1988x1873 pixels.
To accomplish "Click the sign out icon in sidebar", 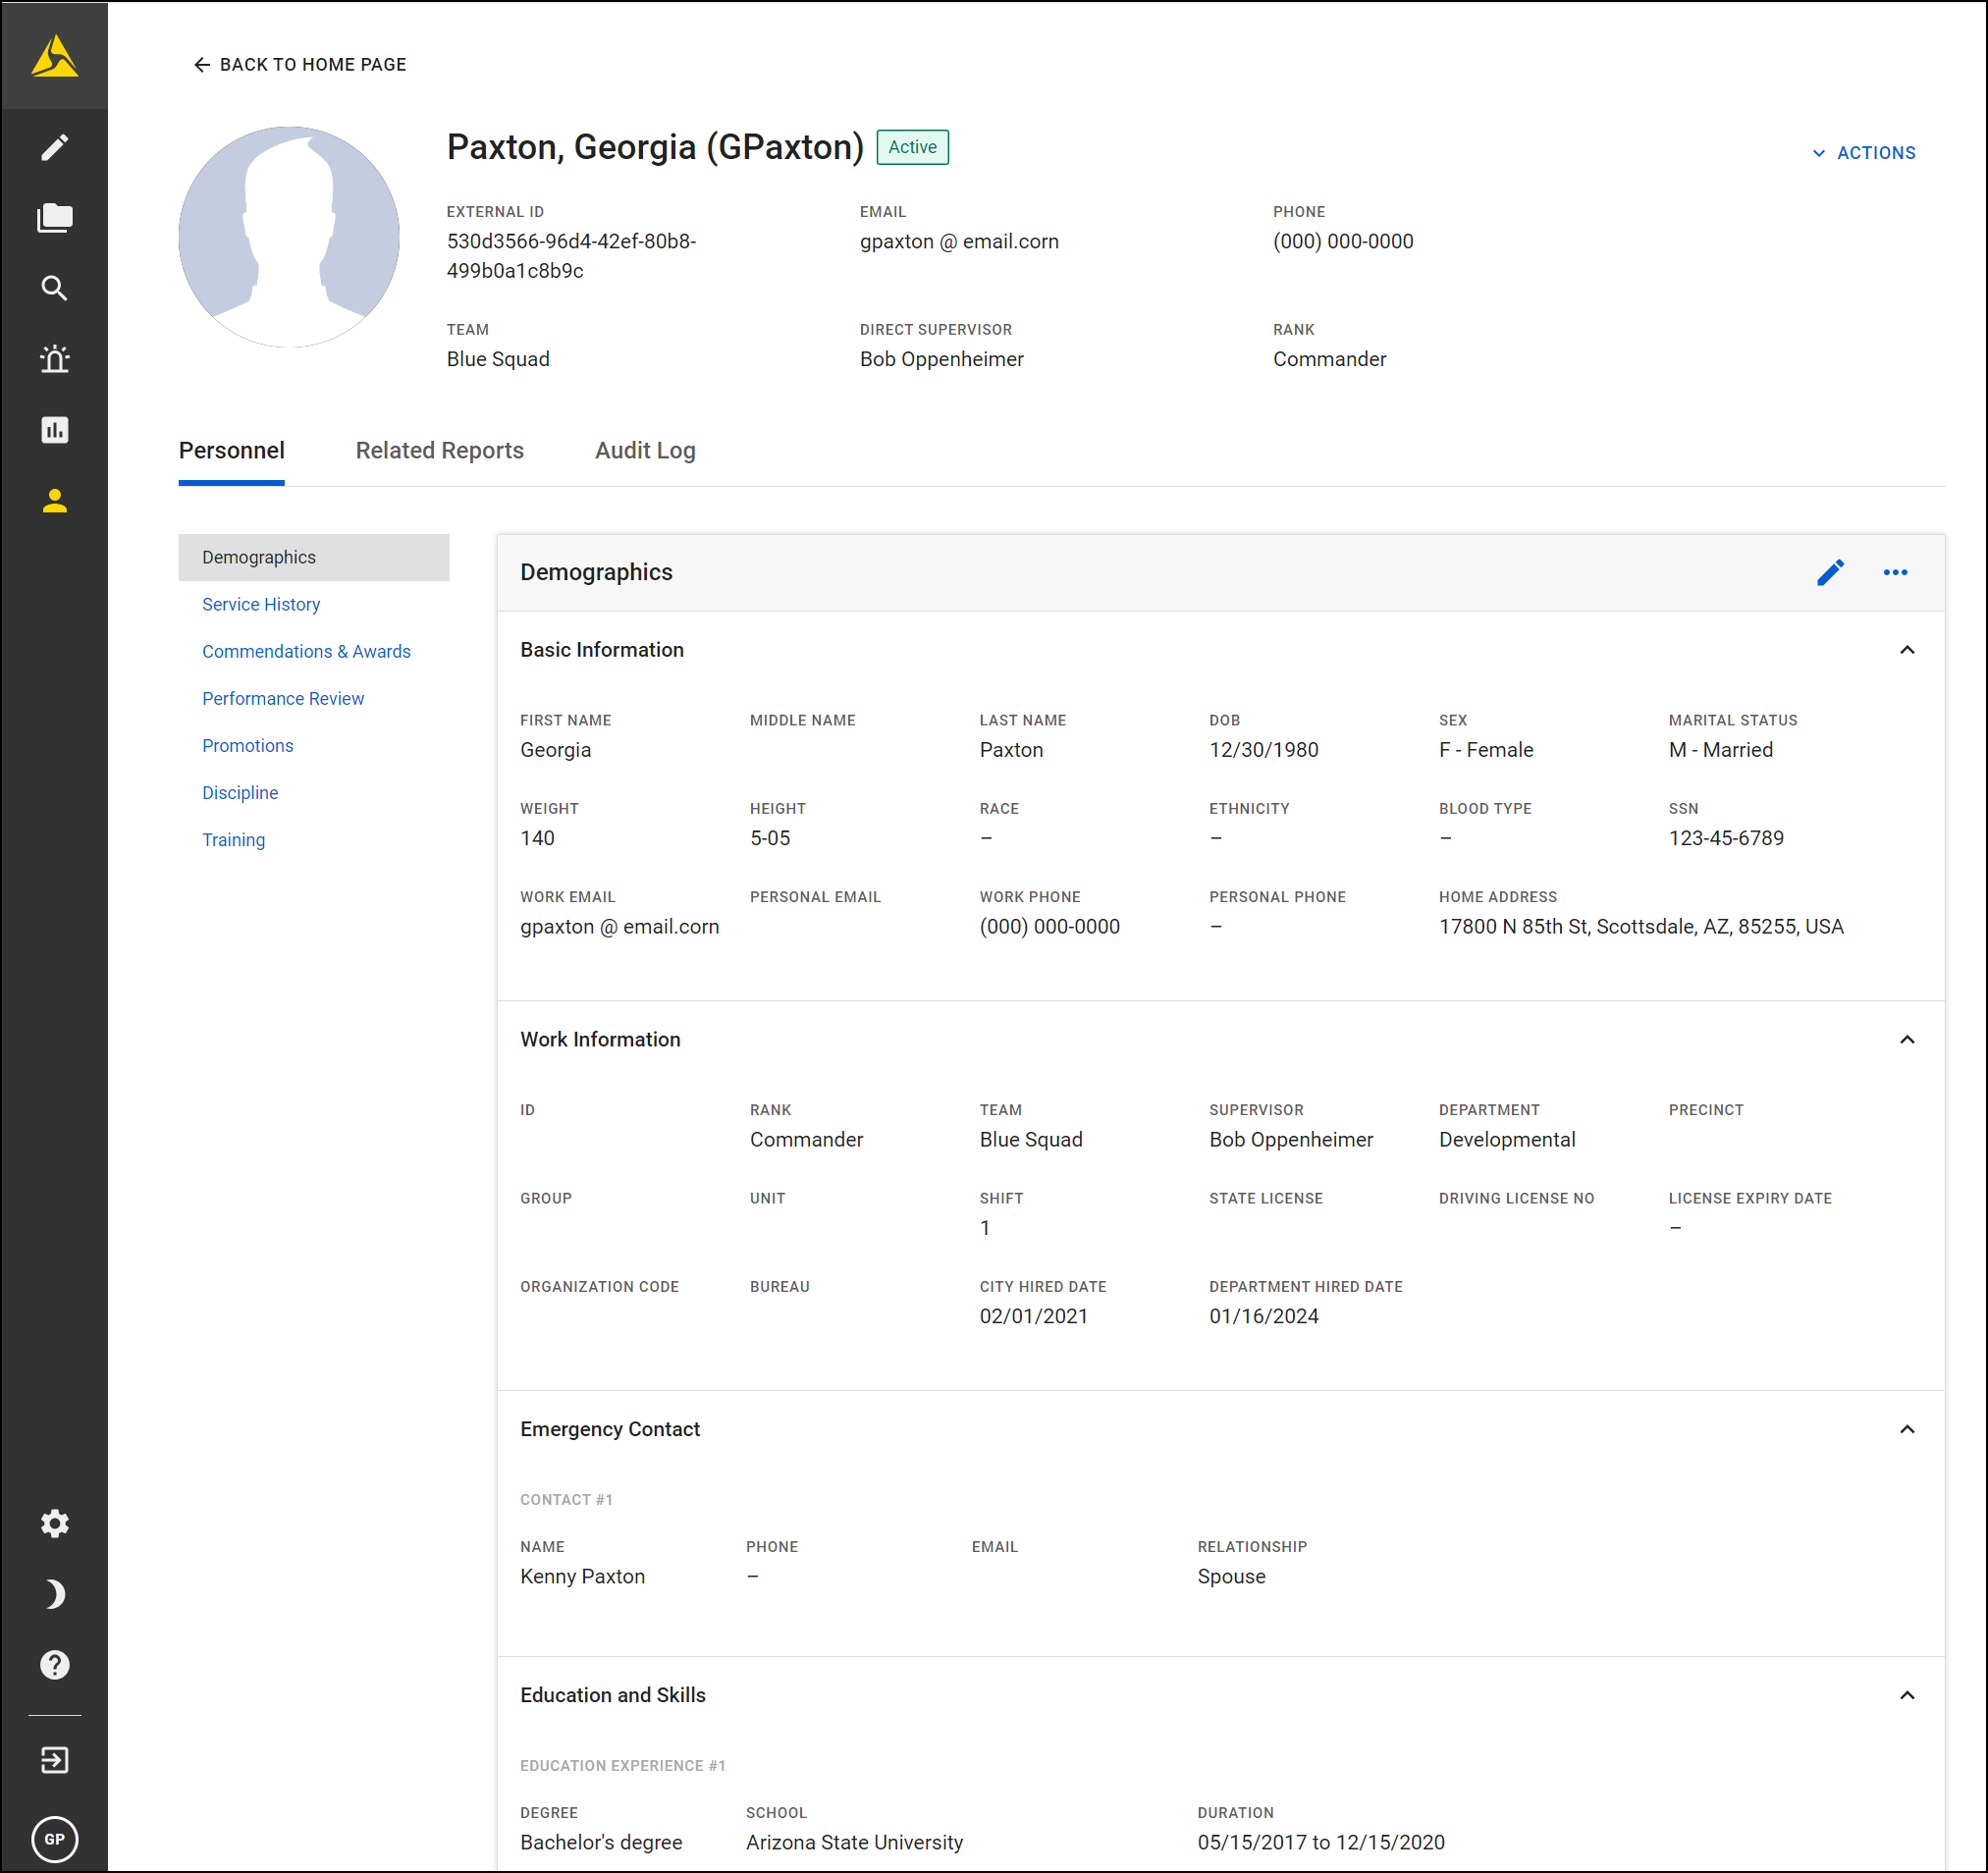I will 55,1760.
